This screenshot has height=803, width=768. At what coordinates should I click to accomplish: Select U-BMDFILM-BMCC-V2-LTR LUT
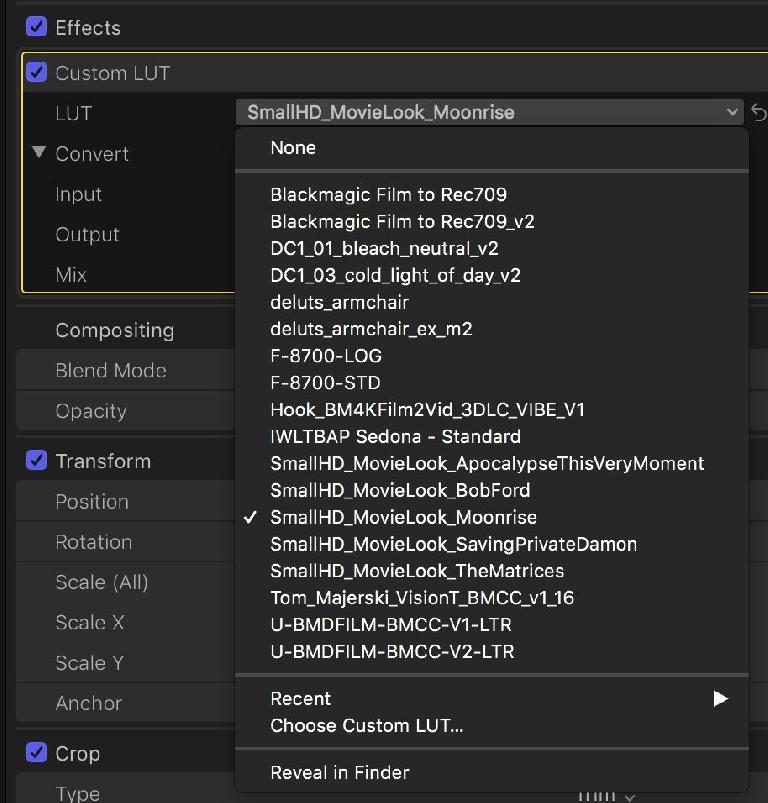(393, 652)
